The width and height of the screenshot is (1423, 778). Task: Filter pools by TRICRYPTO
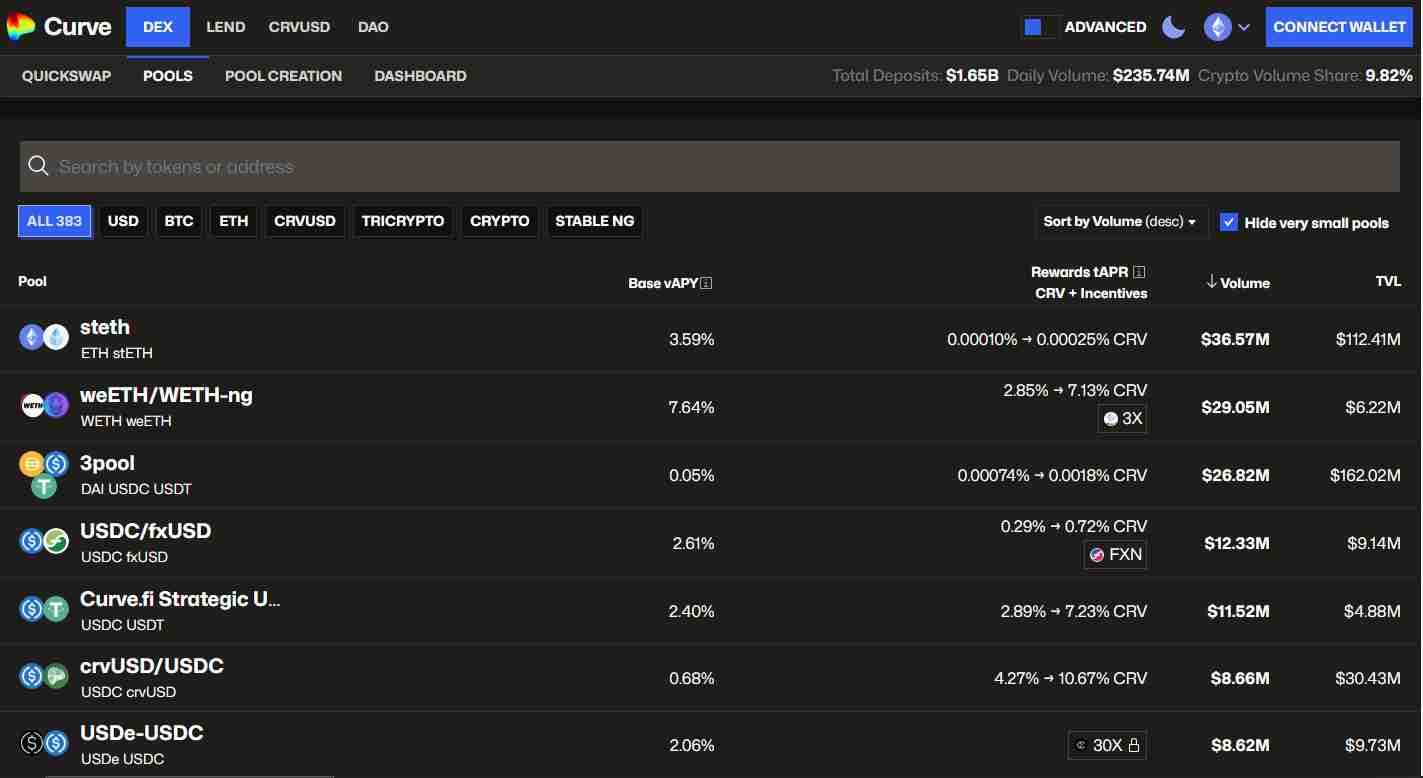[x=403, y=221]
